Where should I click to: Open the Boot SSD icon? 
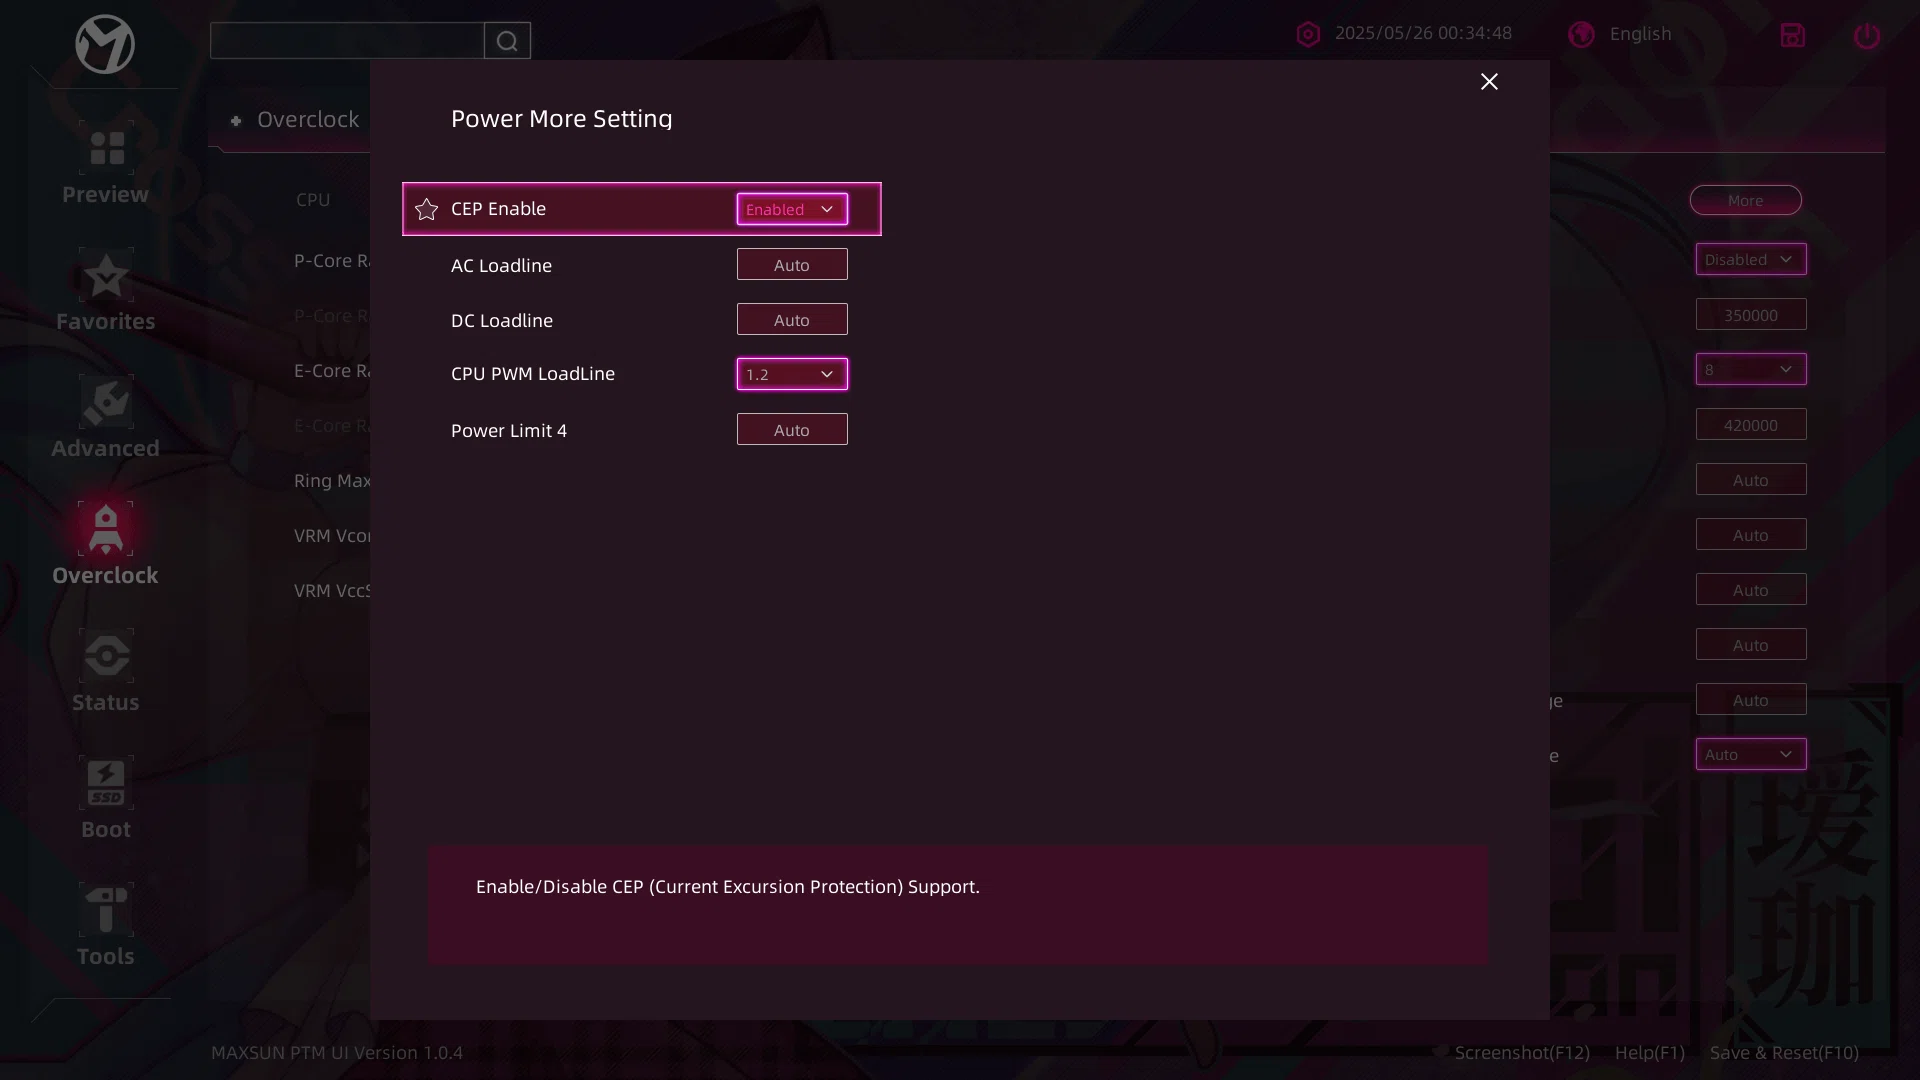point(106,783)
